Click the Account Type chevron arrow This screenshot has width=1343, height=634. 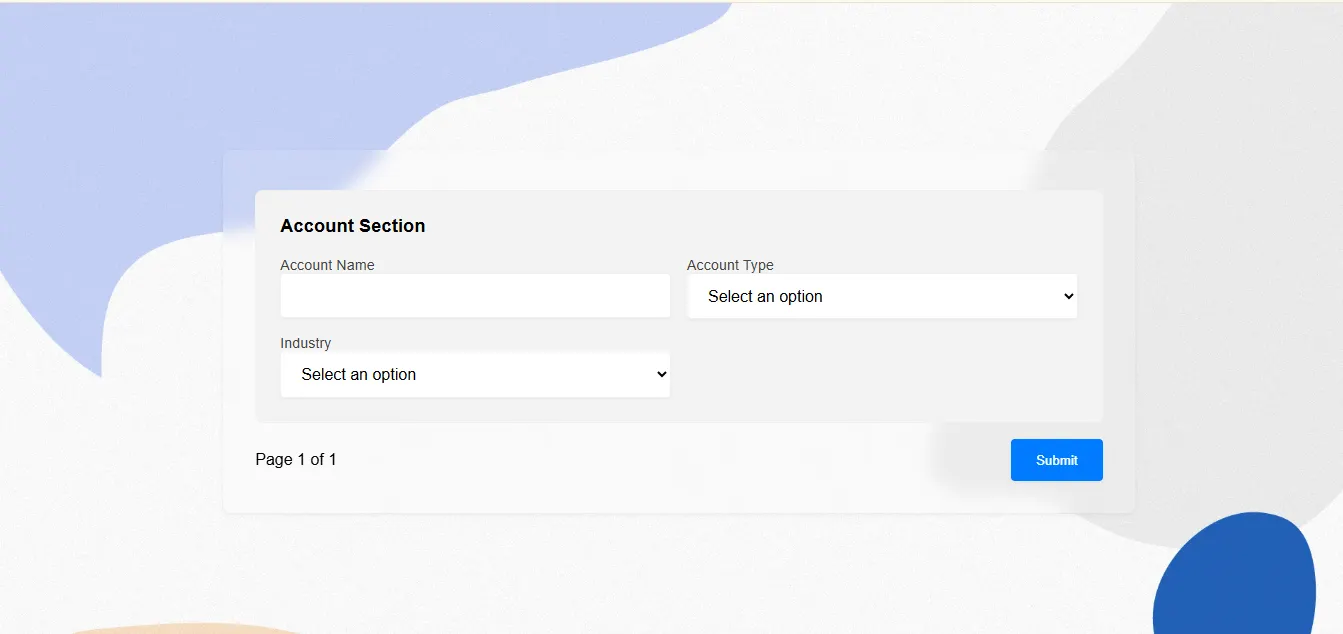point(1068,296)
